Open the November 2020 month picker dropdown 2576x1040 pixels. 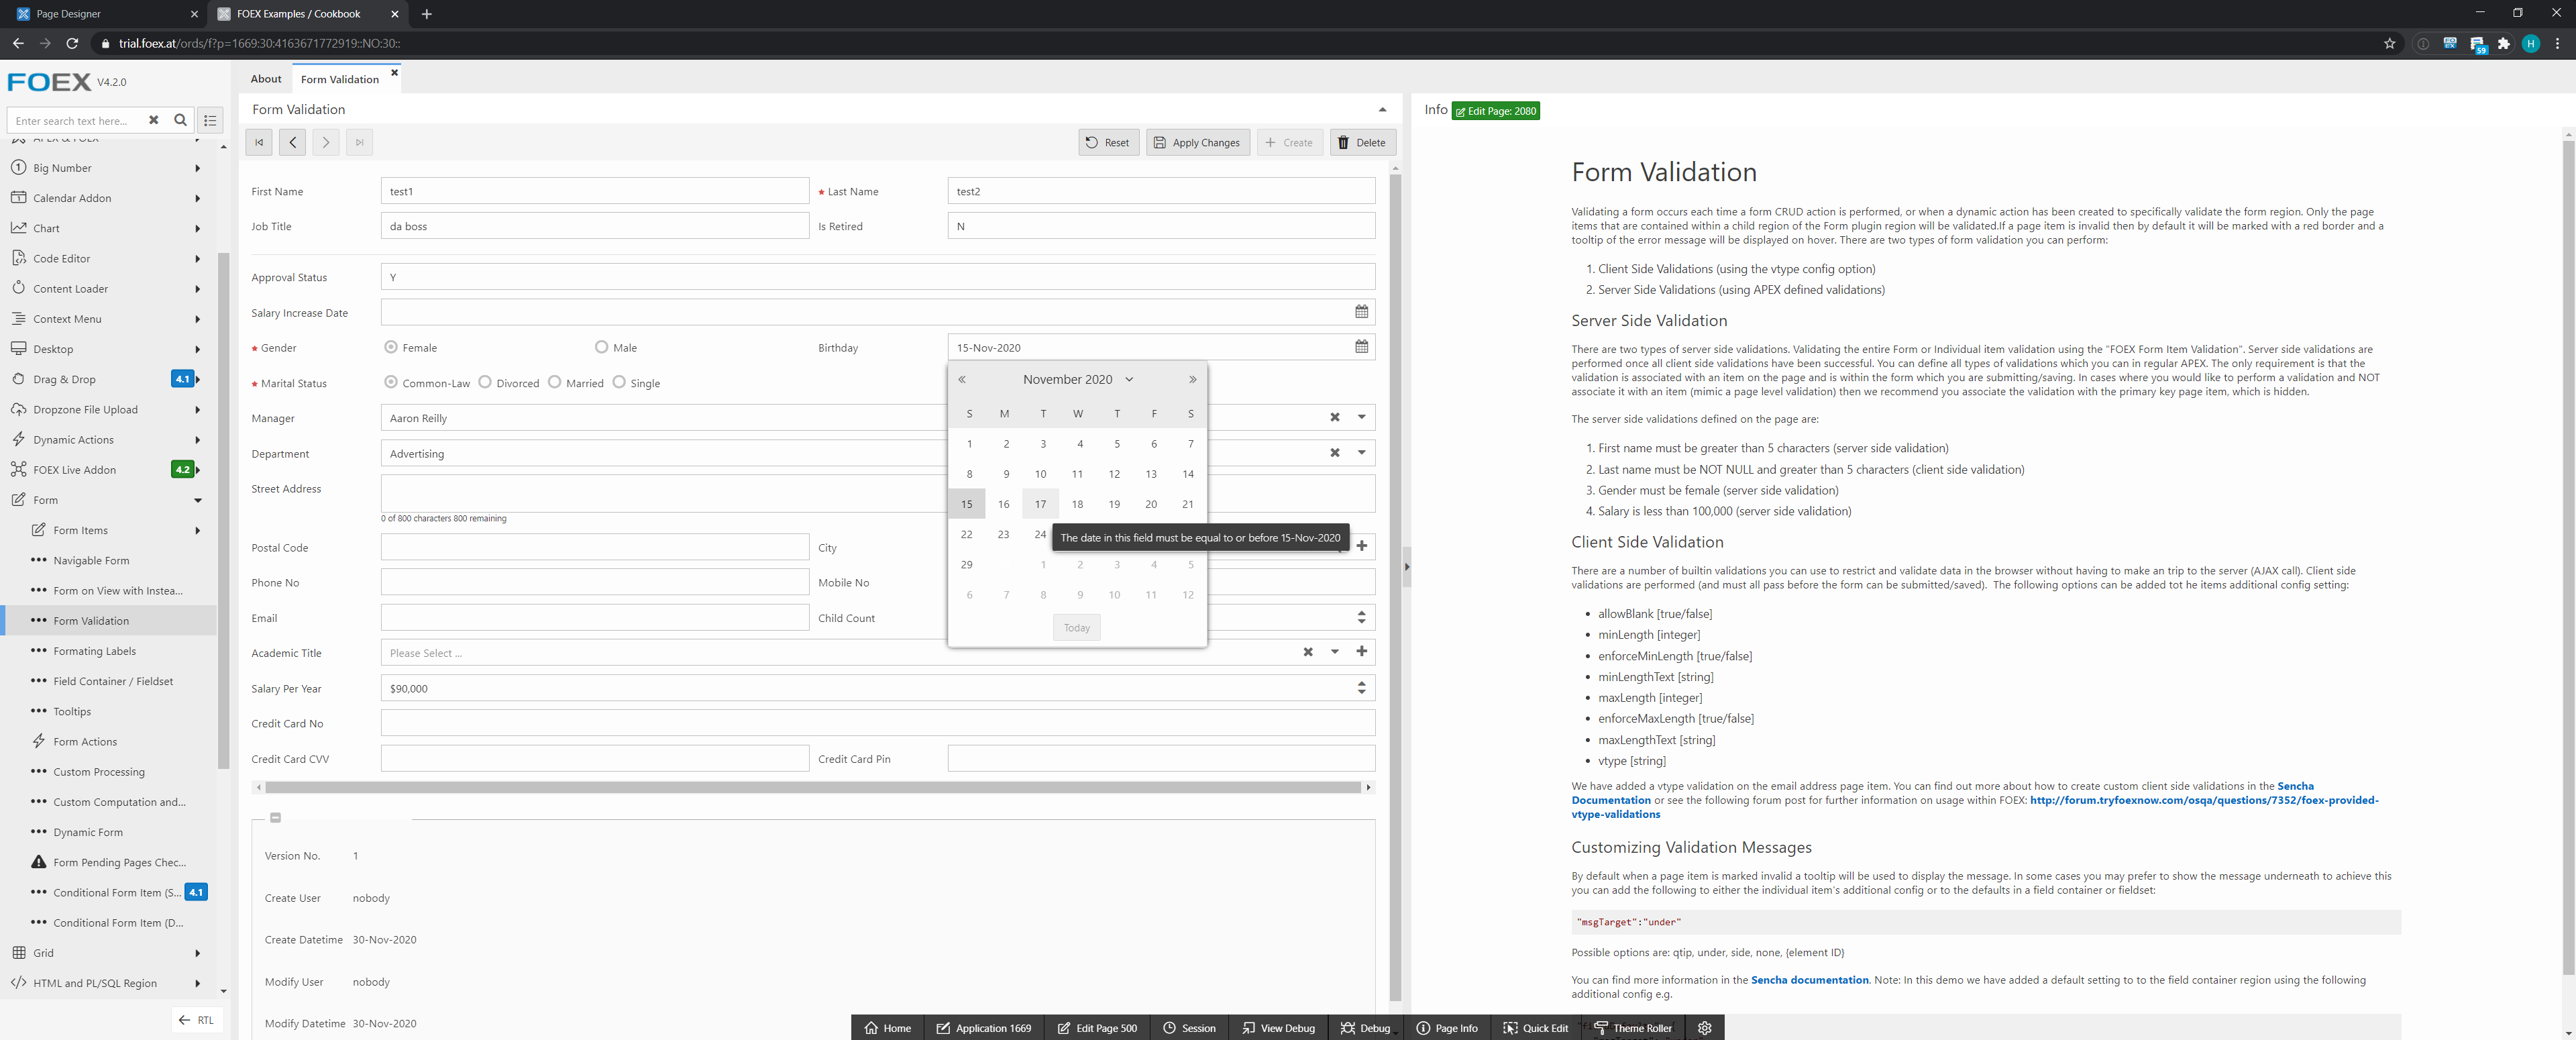point(1129,379)
